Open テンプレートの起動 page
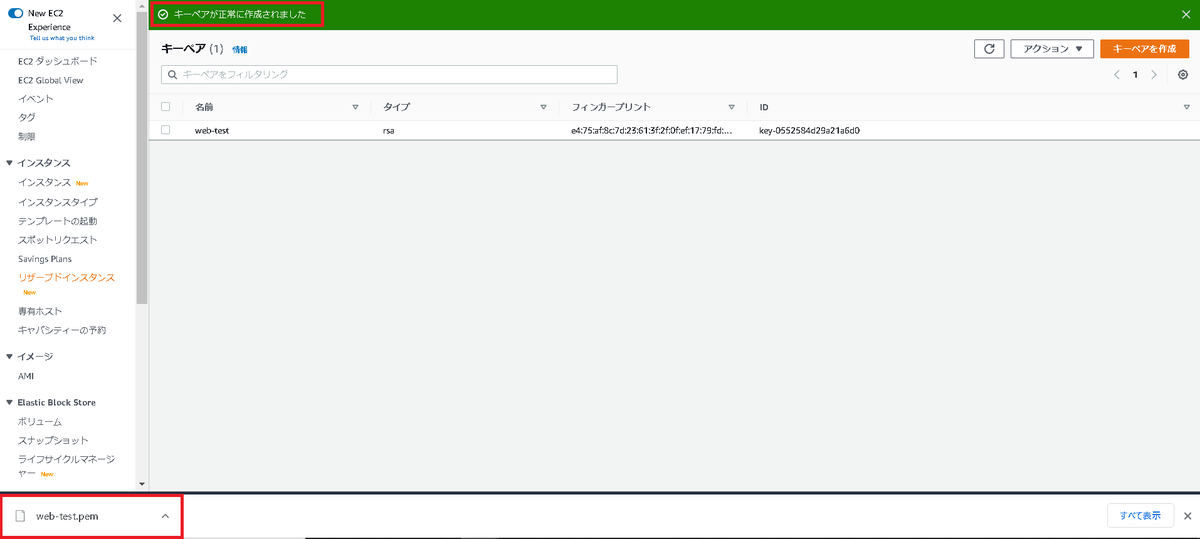This screenshot has width=1200, height=539. tap(58, 221)
